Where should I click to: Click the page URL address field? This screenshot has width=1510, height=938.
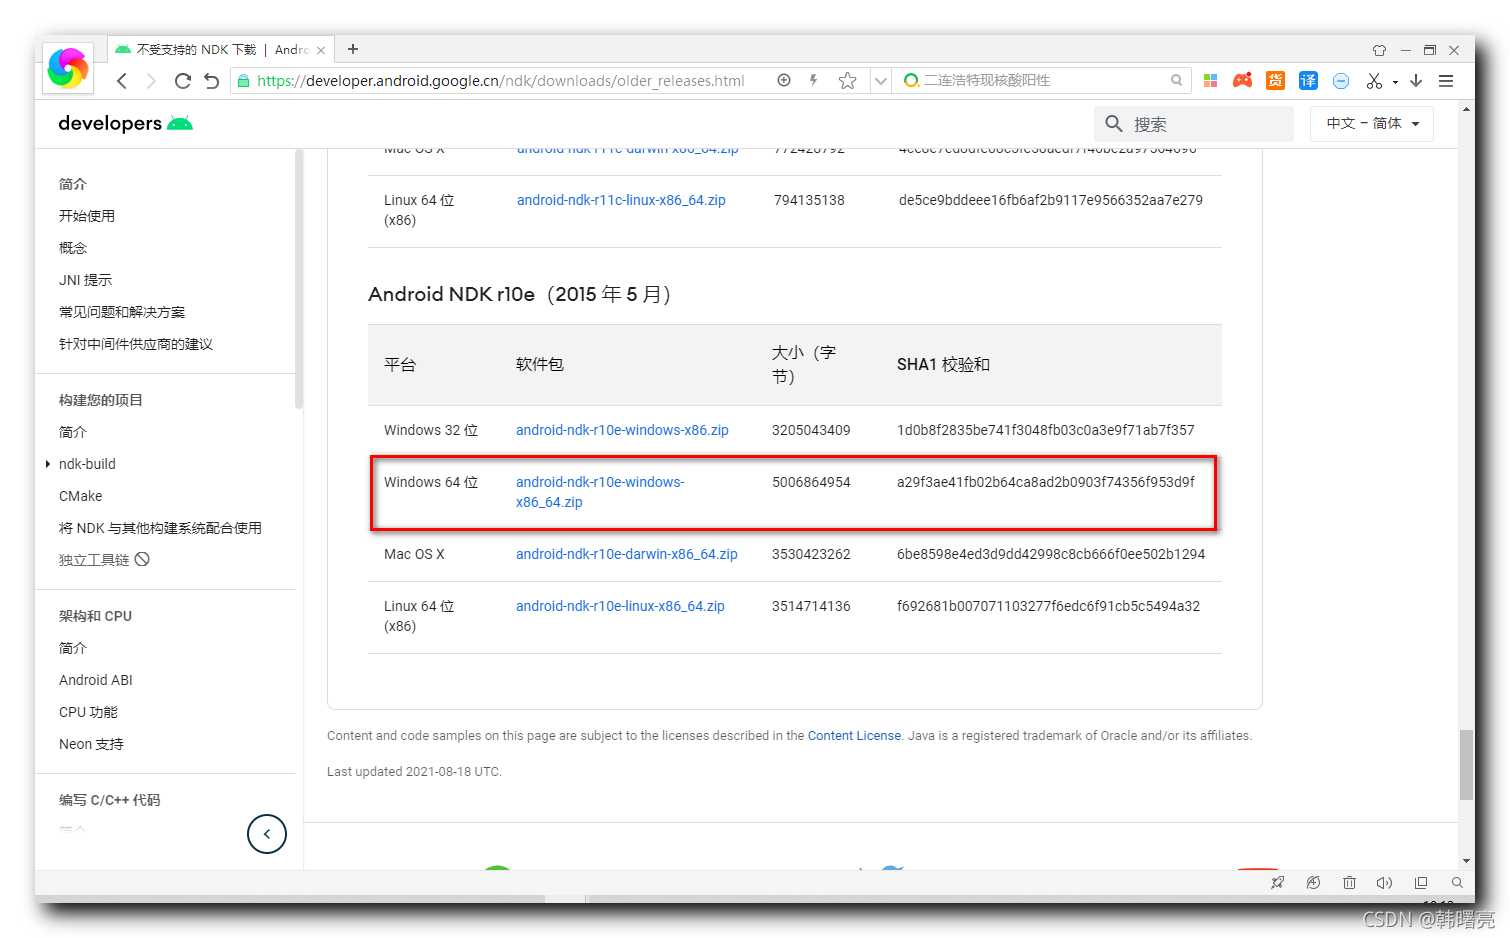click(x=500, y=81)
